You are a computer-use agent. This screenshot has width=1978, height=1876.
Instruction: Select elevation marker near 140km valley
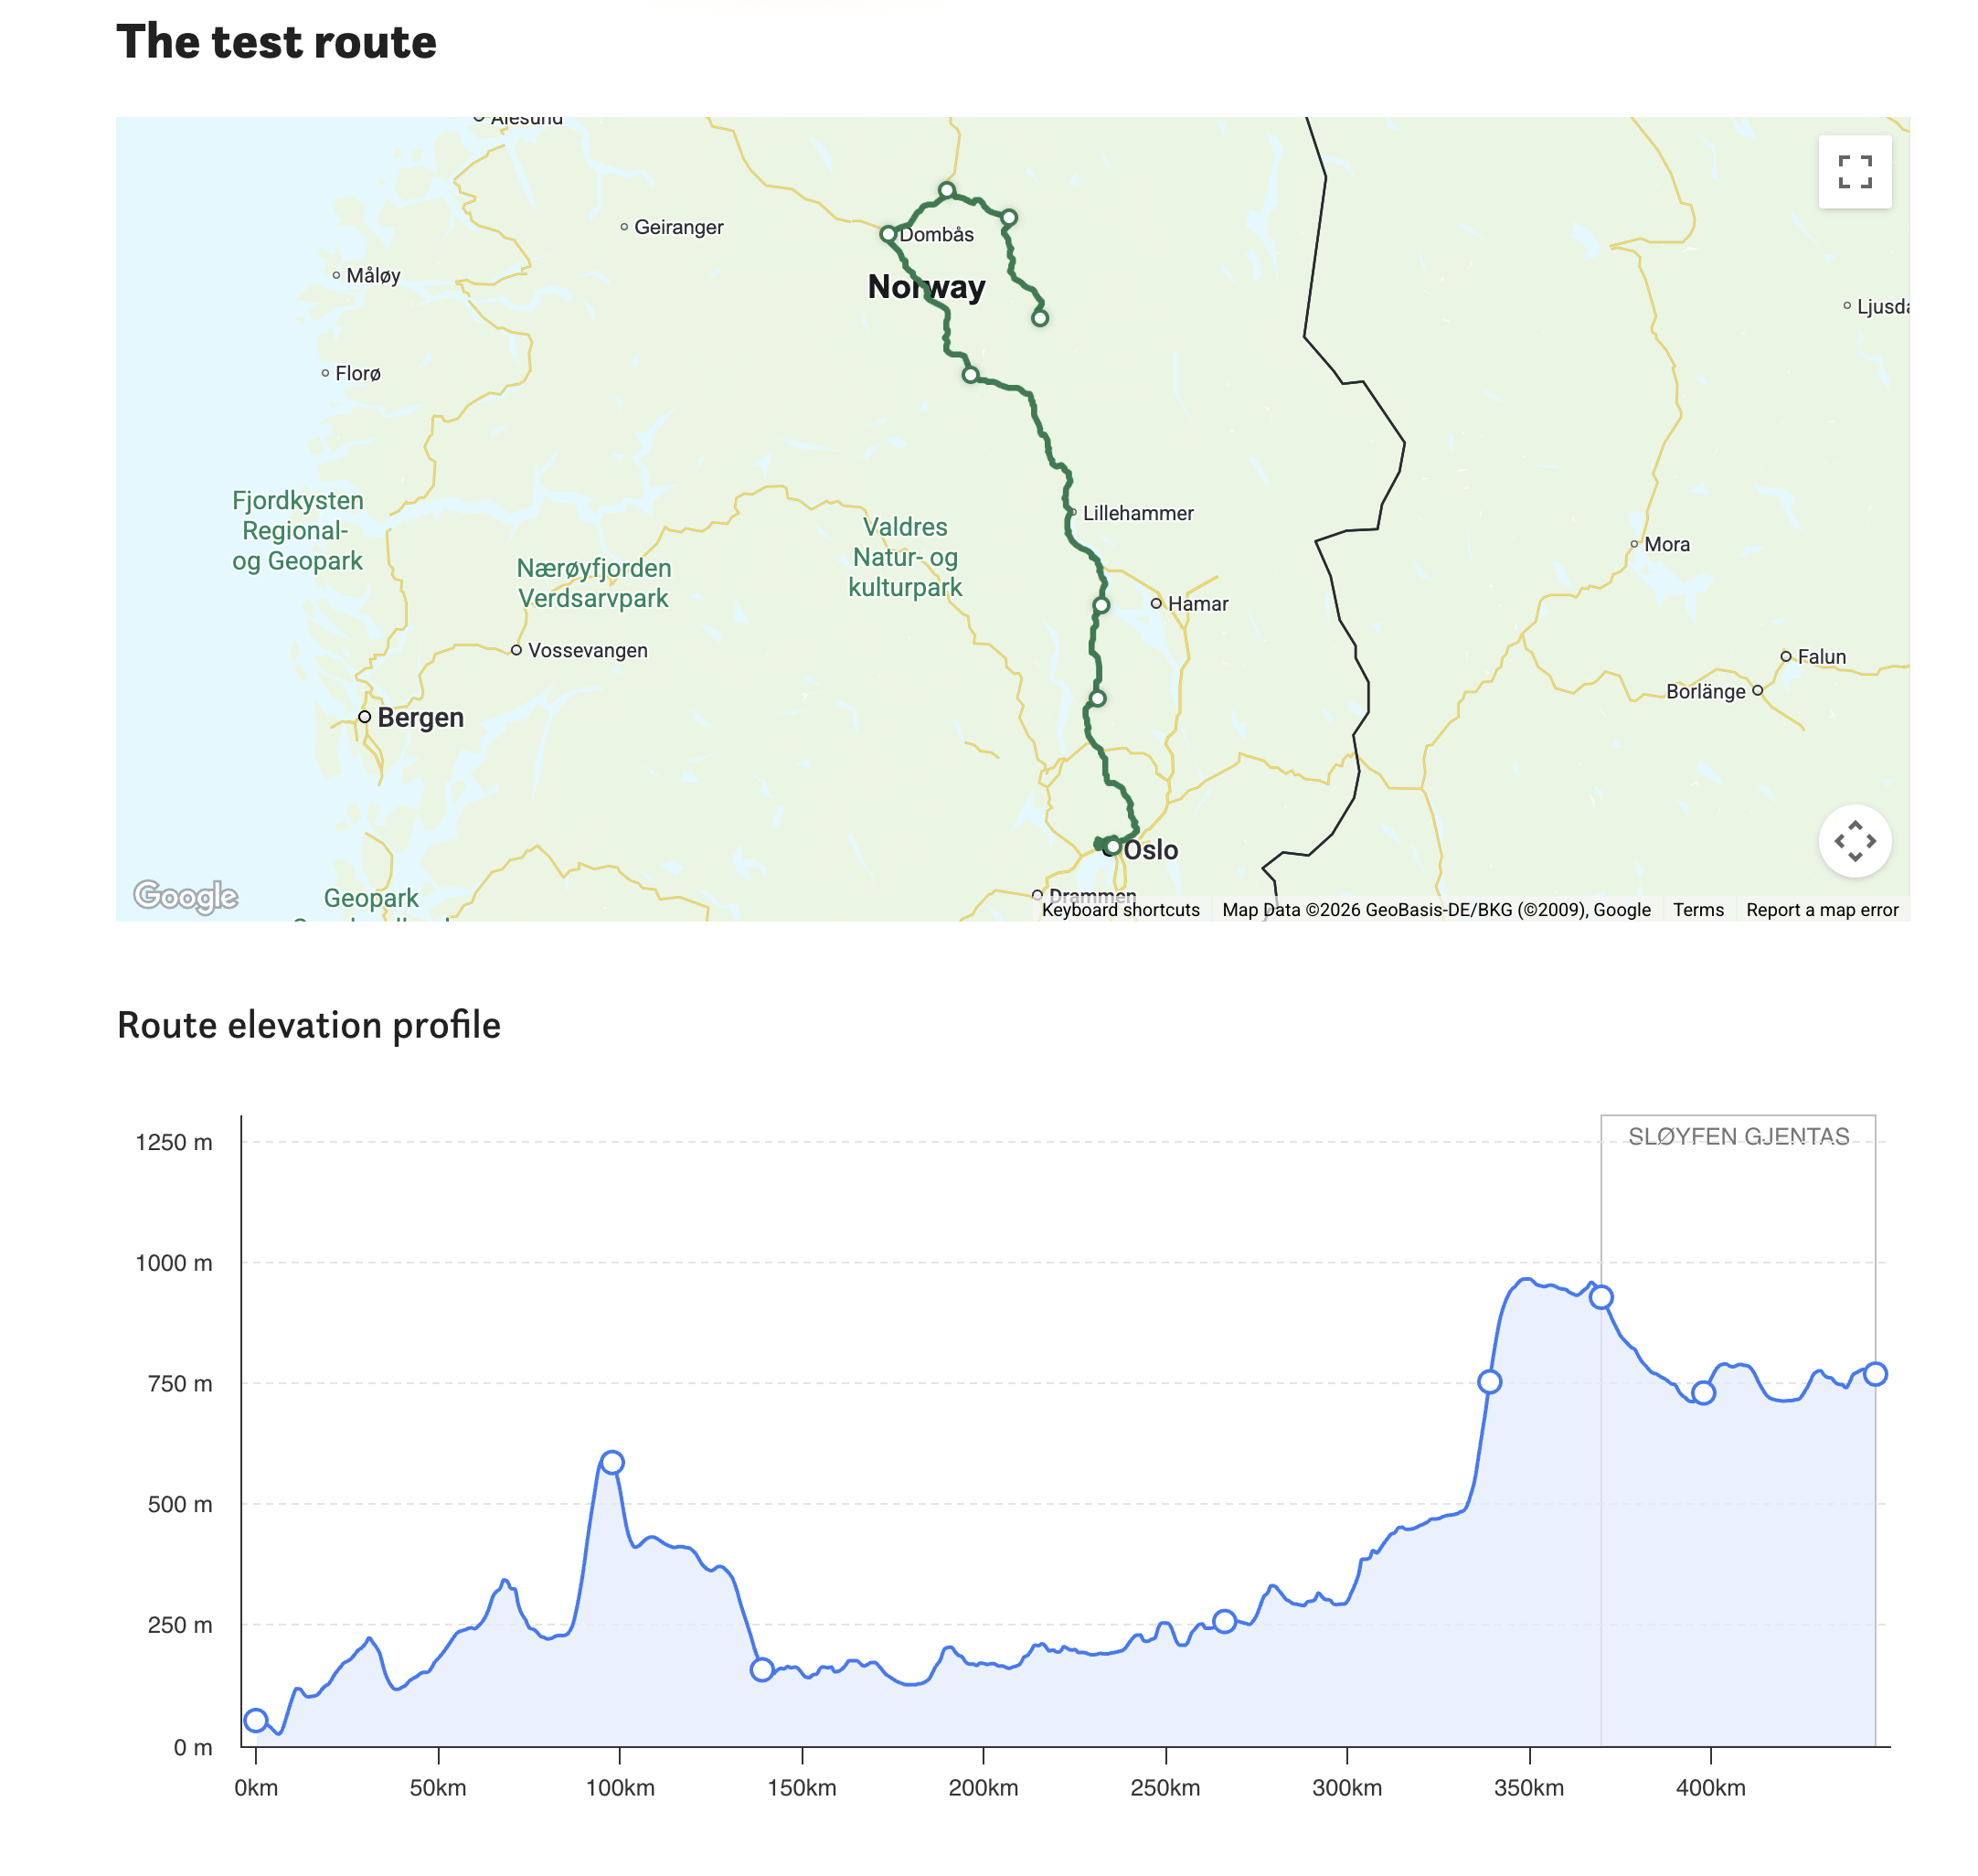pos(762,1669)
